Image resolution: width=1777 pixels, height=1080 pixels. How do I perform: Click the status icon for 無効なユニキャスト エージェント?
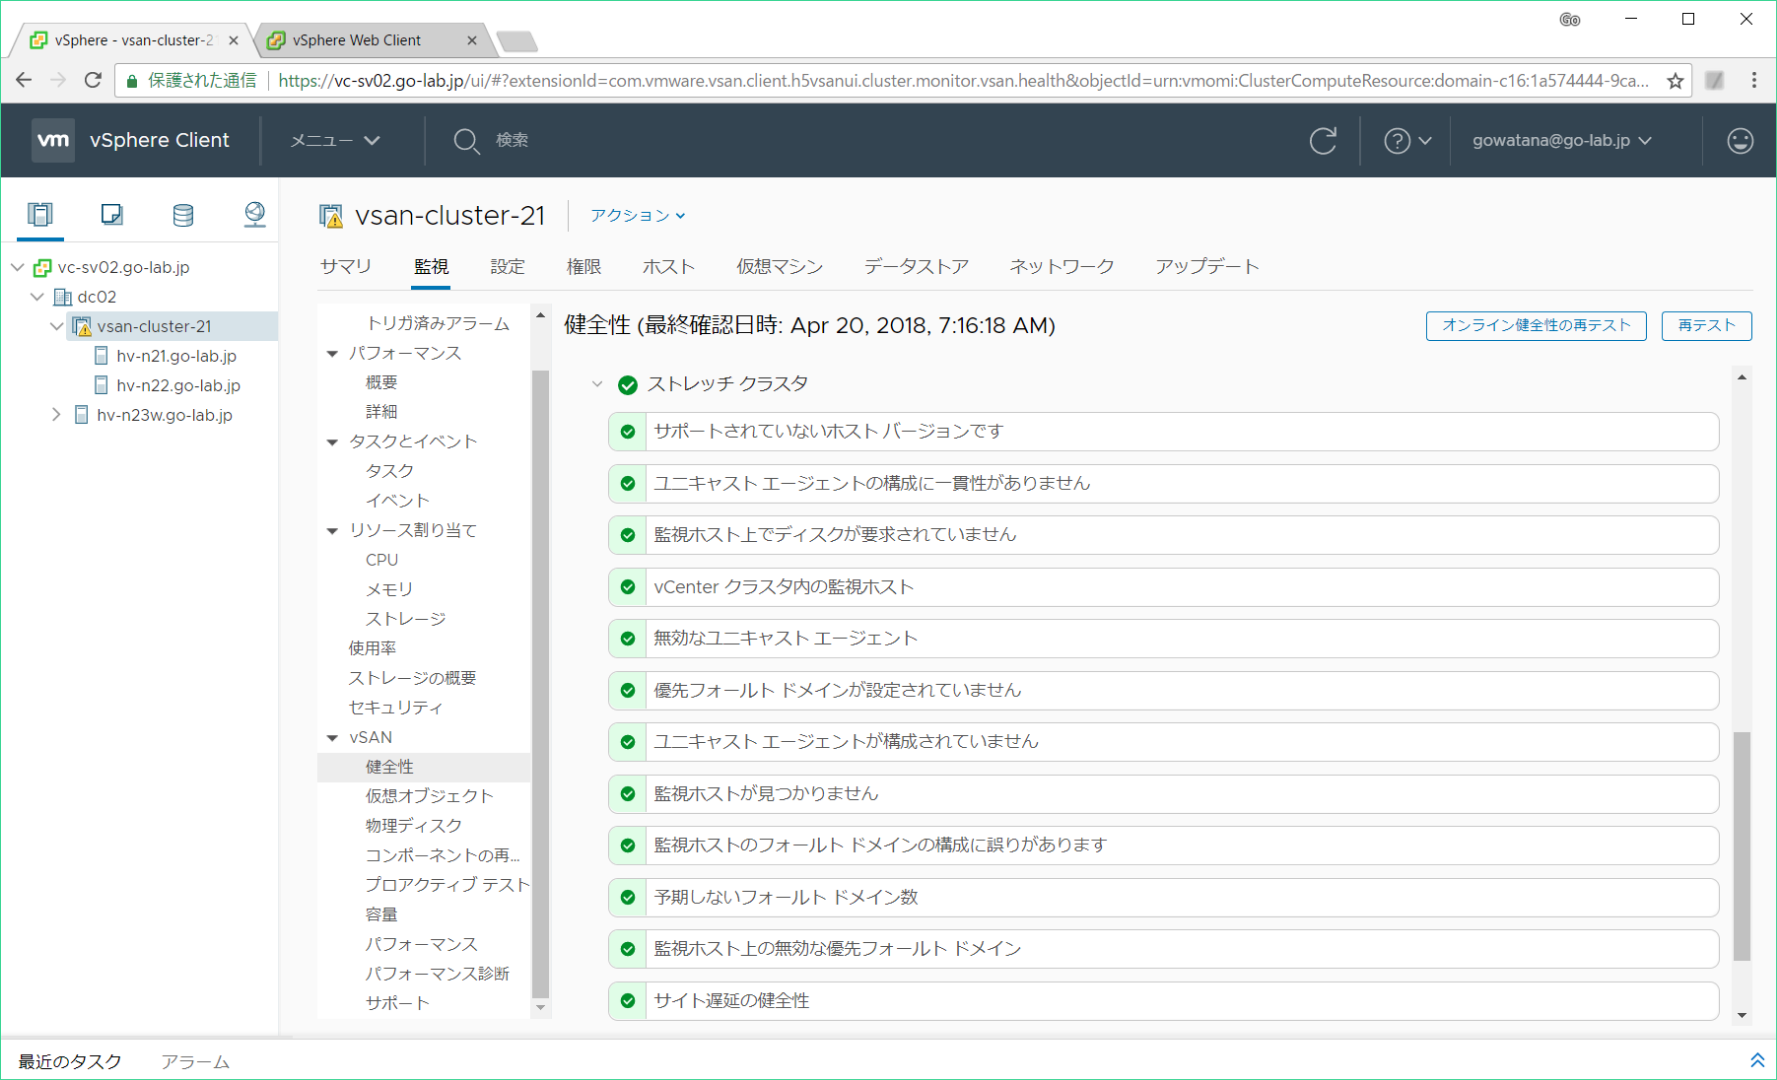628,639
